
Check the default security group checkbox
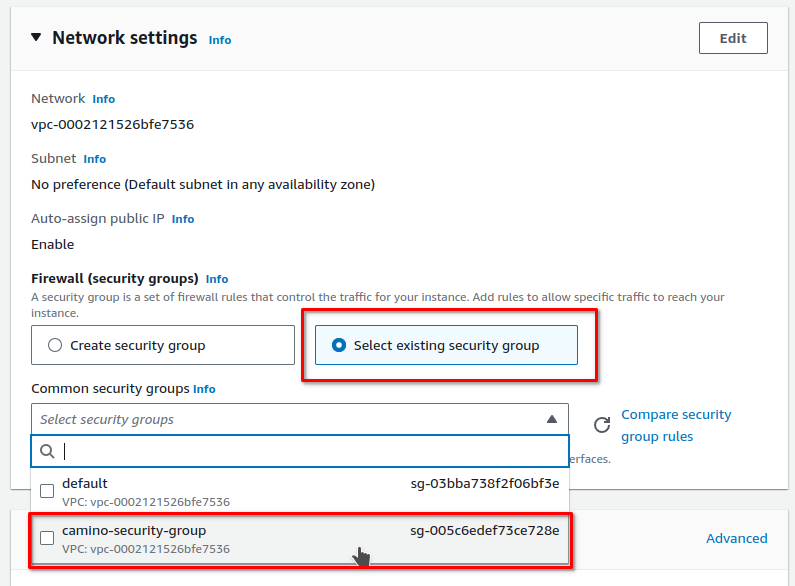coord(47,491)
